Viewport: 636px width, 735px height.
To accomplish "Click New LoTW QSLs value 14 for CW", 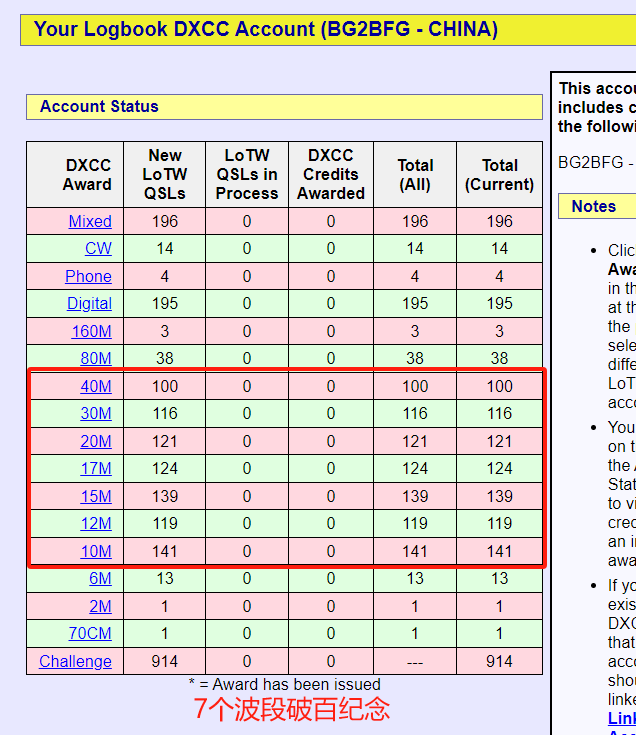I will pos(165,248).
